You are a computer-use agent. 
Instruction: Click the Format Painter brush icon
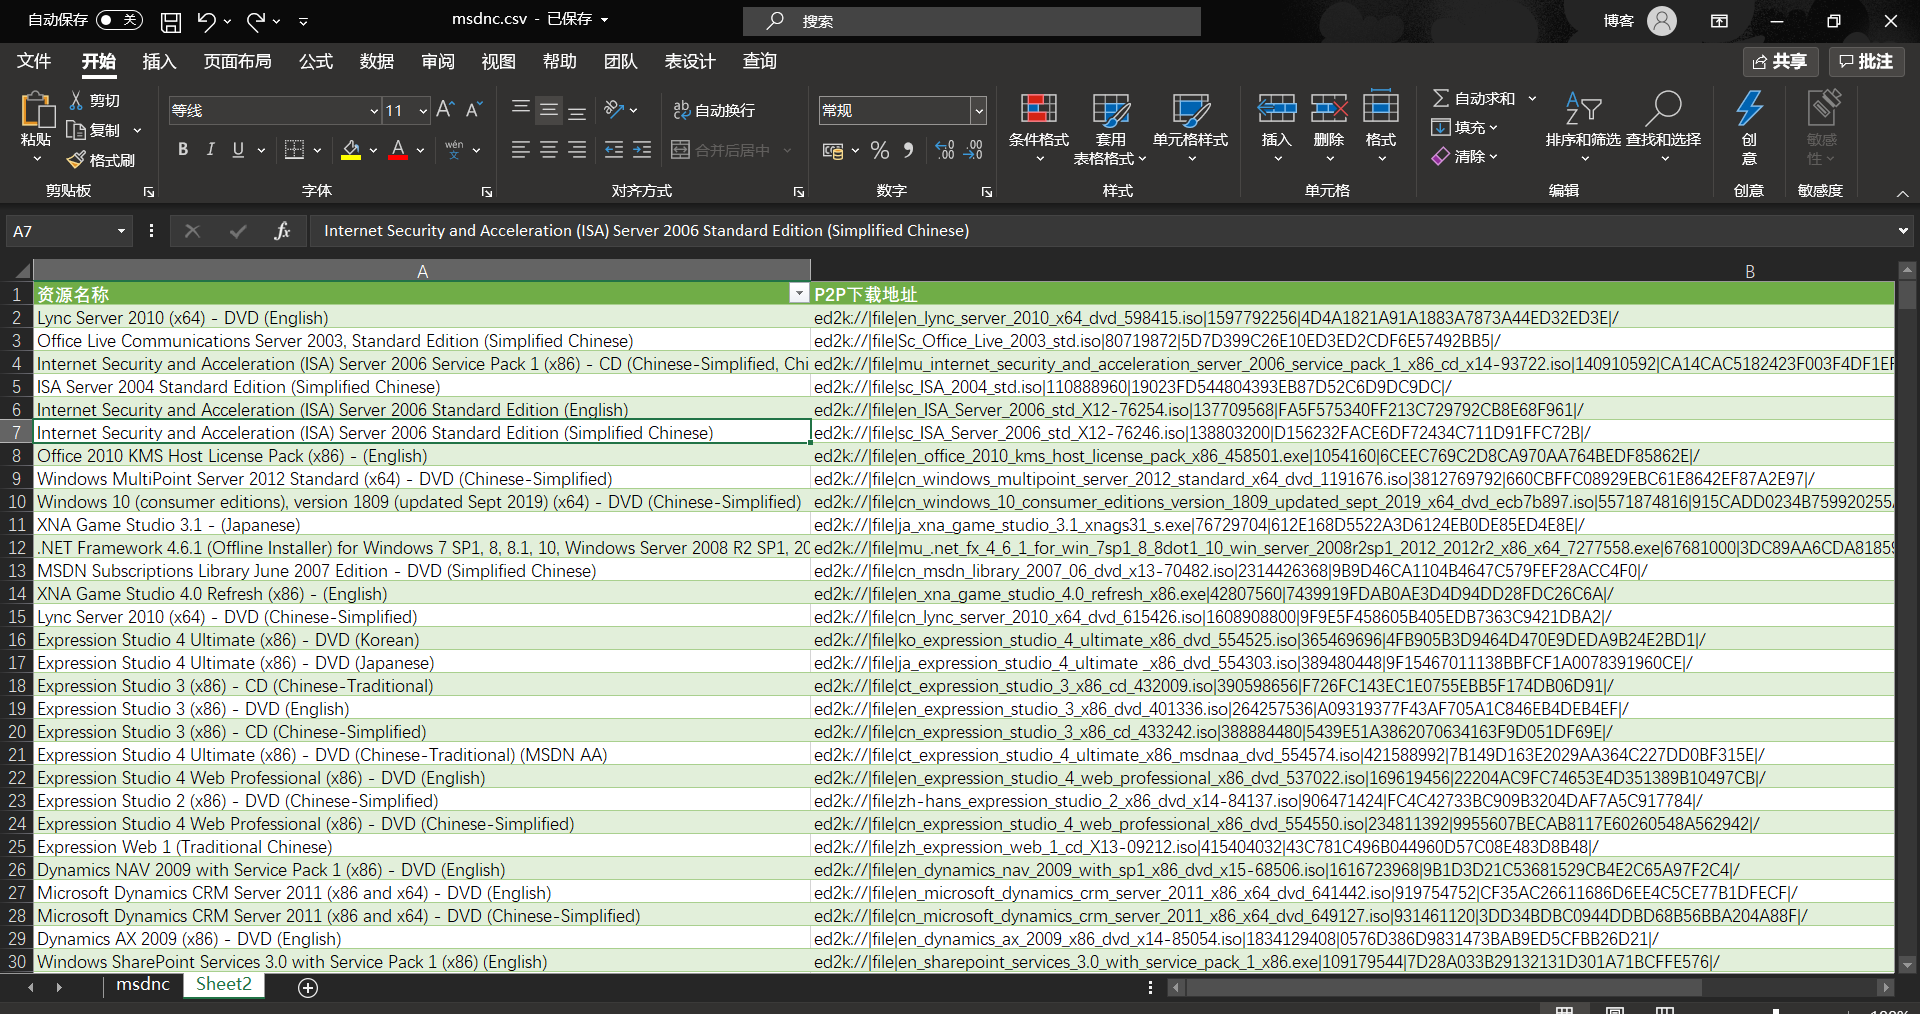click(76, 160)
